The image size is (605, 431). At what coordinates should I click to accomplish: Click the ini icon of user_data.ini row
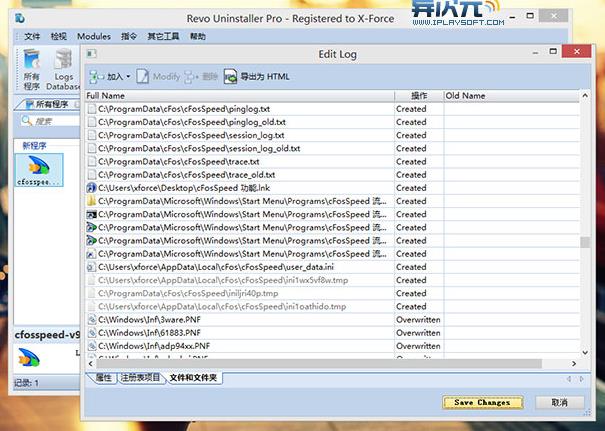pos(91,267)
